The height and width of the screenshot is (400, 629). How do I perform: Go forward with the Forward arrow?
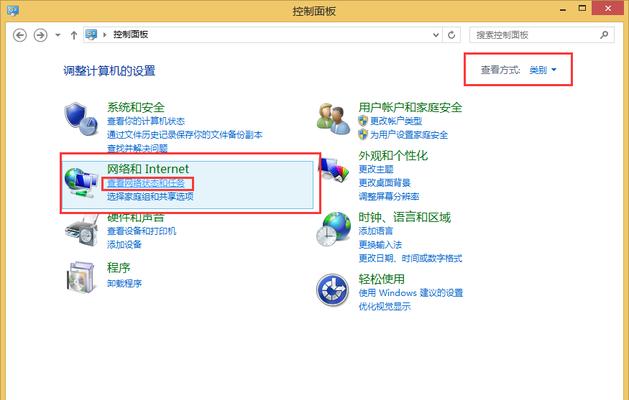coord(40,35)
